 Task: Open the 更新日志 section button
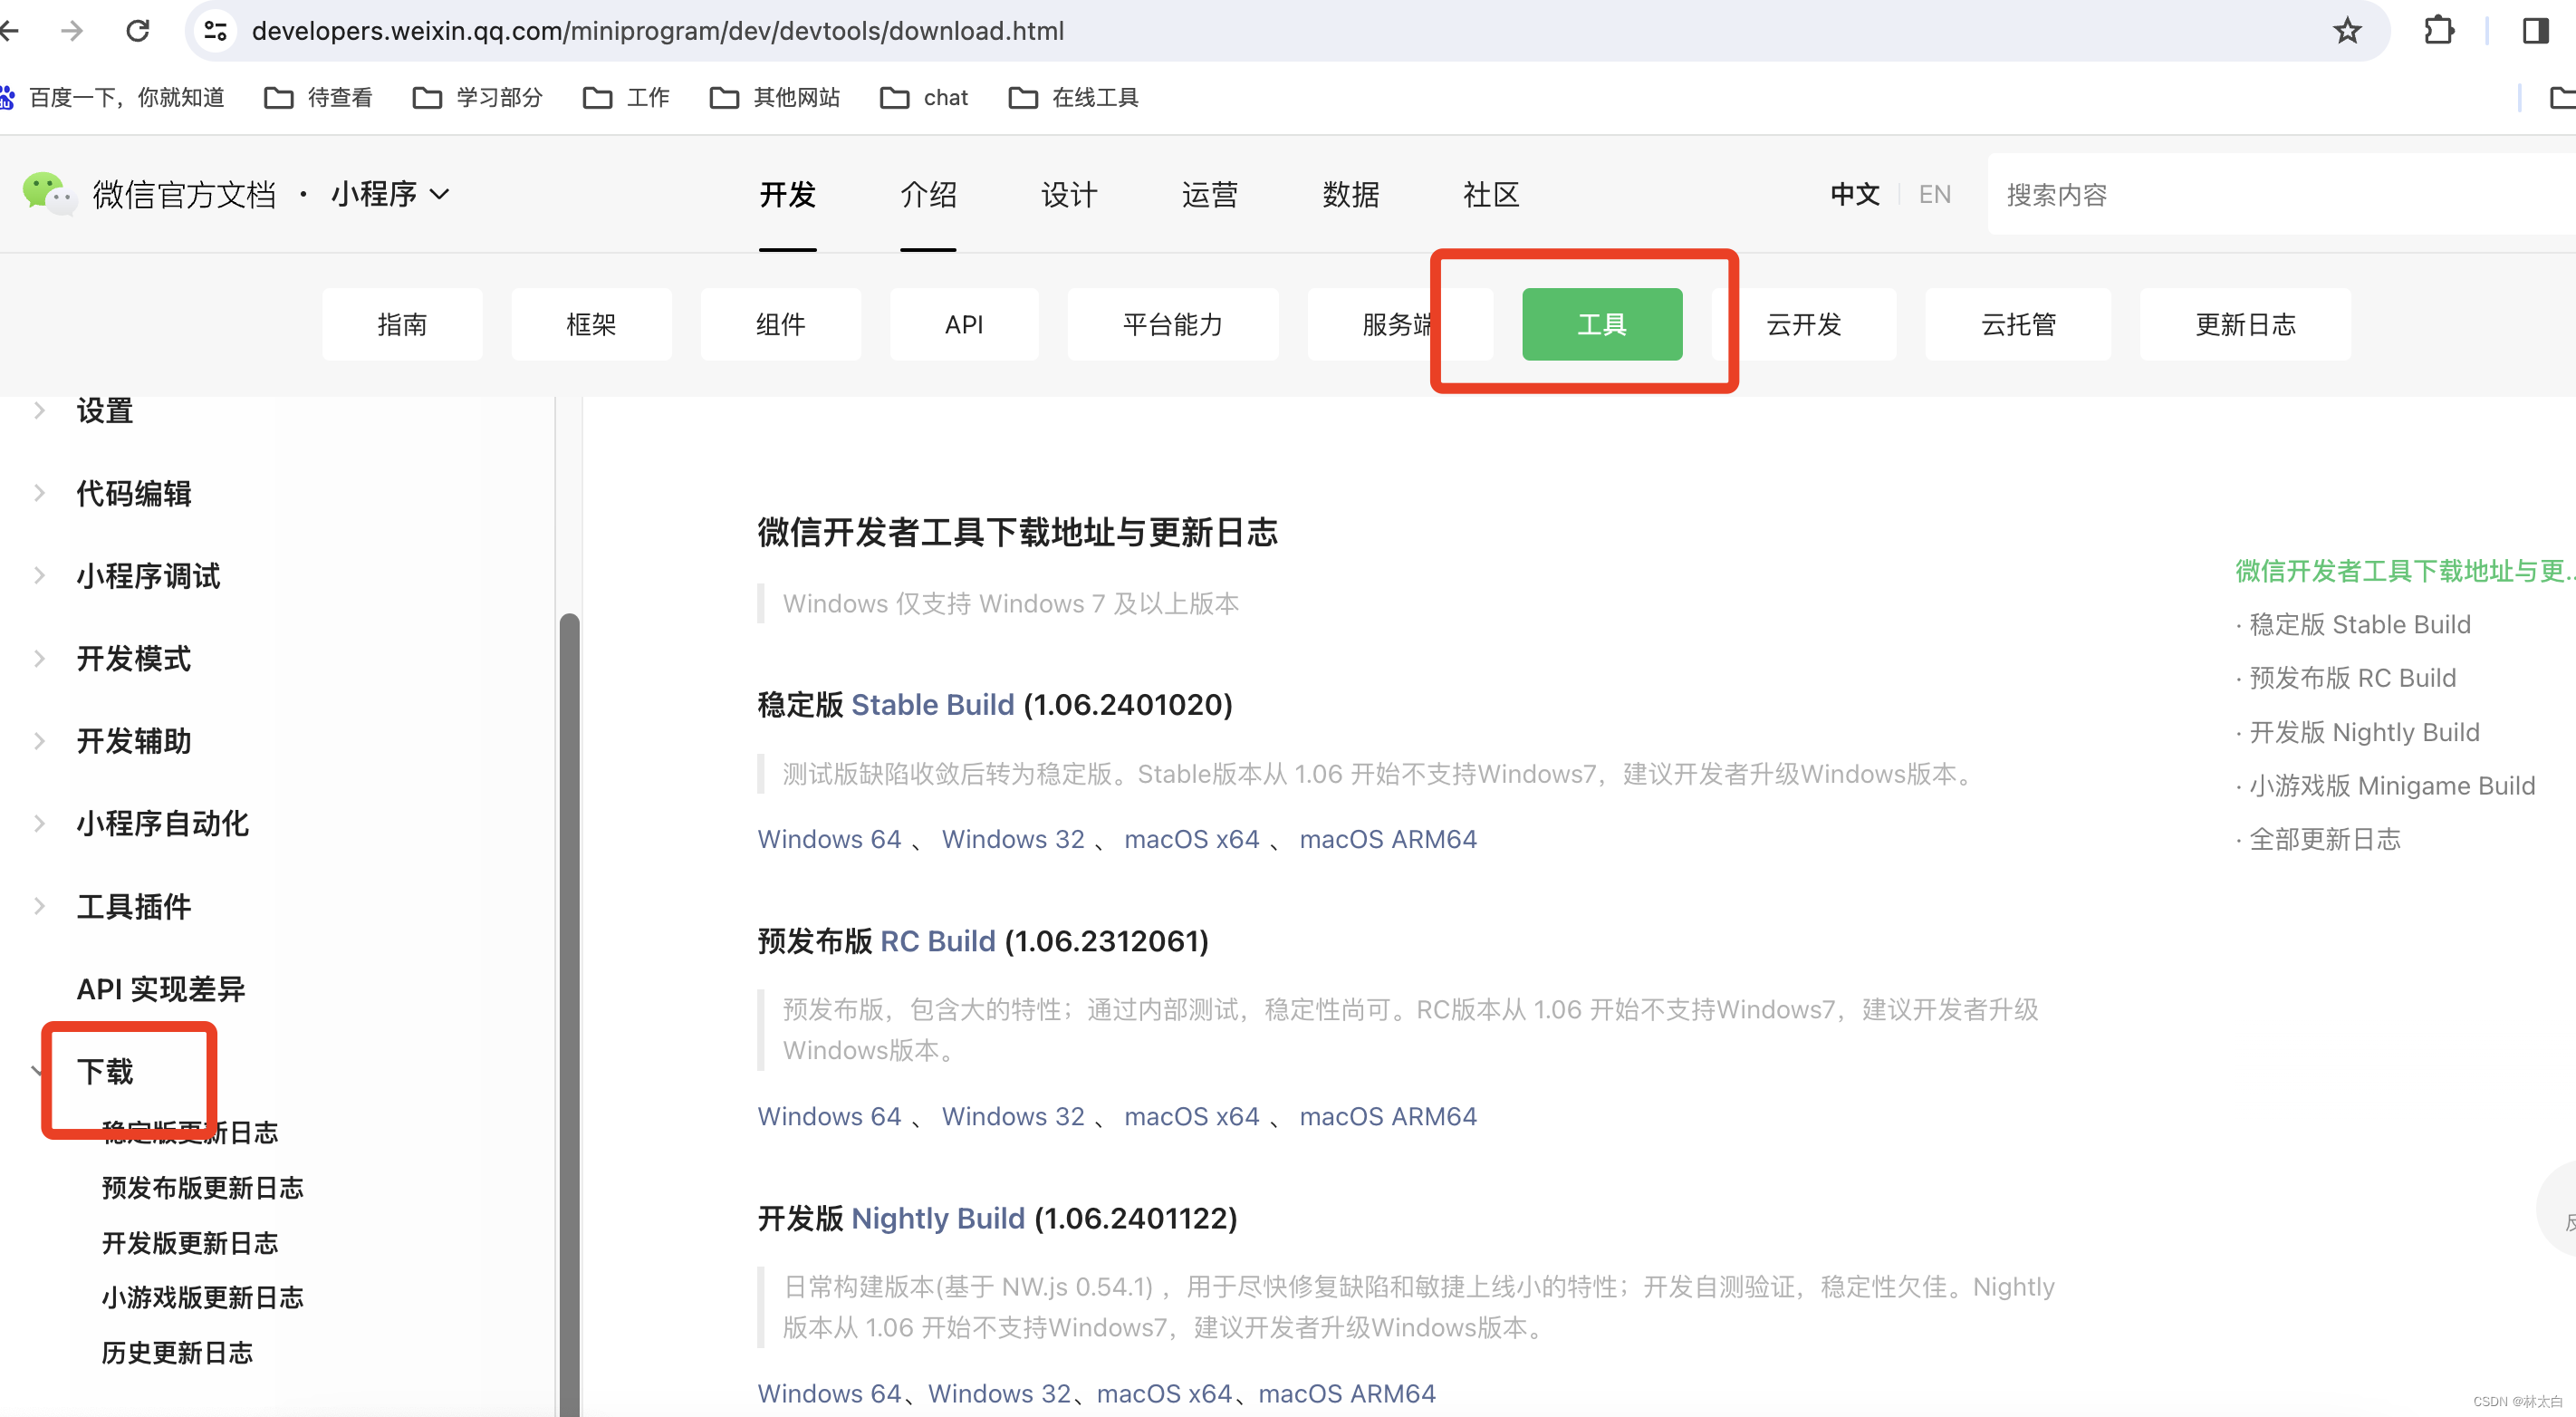pyautogui.click(x=2245, y=324)
